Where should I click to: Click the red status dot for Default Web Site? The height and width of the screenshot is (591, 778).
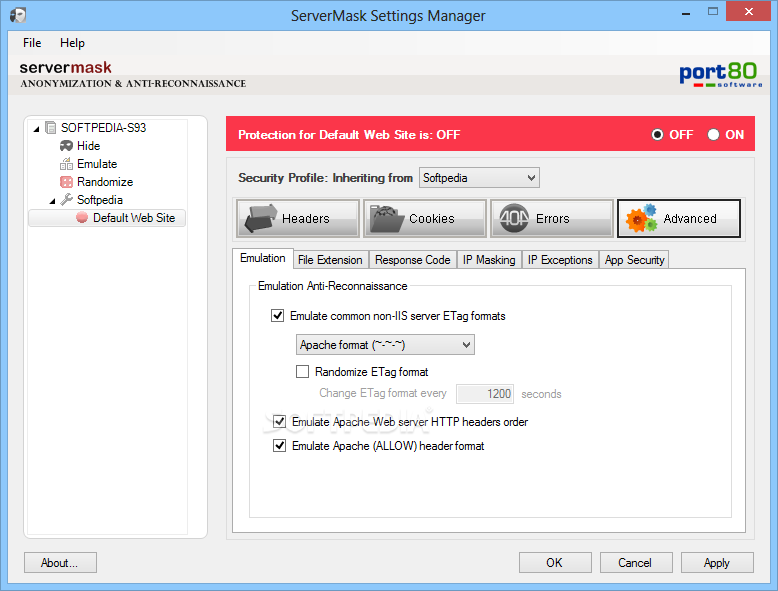[x=82, y=218]
